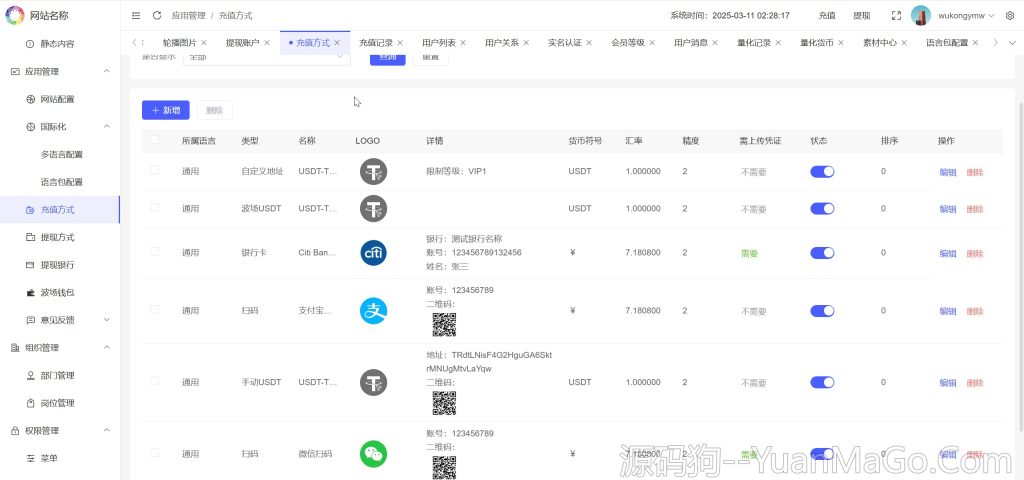Image resolution: width=1024 pixels, height=480 pixels.
Task: Click the WeChat logo image
Action: (374, 454)
